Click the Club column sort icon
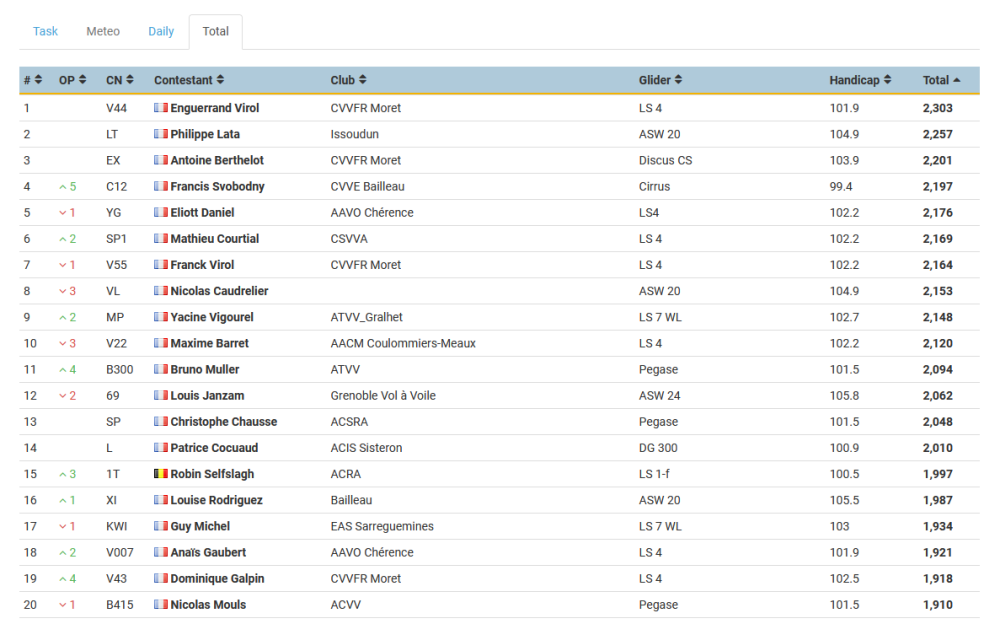1000x624 pixels. pyautogui.click(x=363, y=80)
